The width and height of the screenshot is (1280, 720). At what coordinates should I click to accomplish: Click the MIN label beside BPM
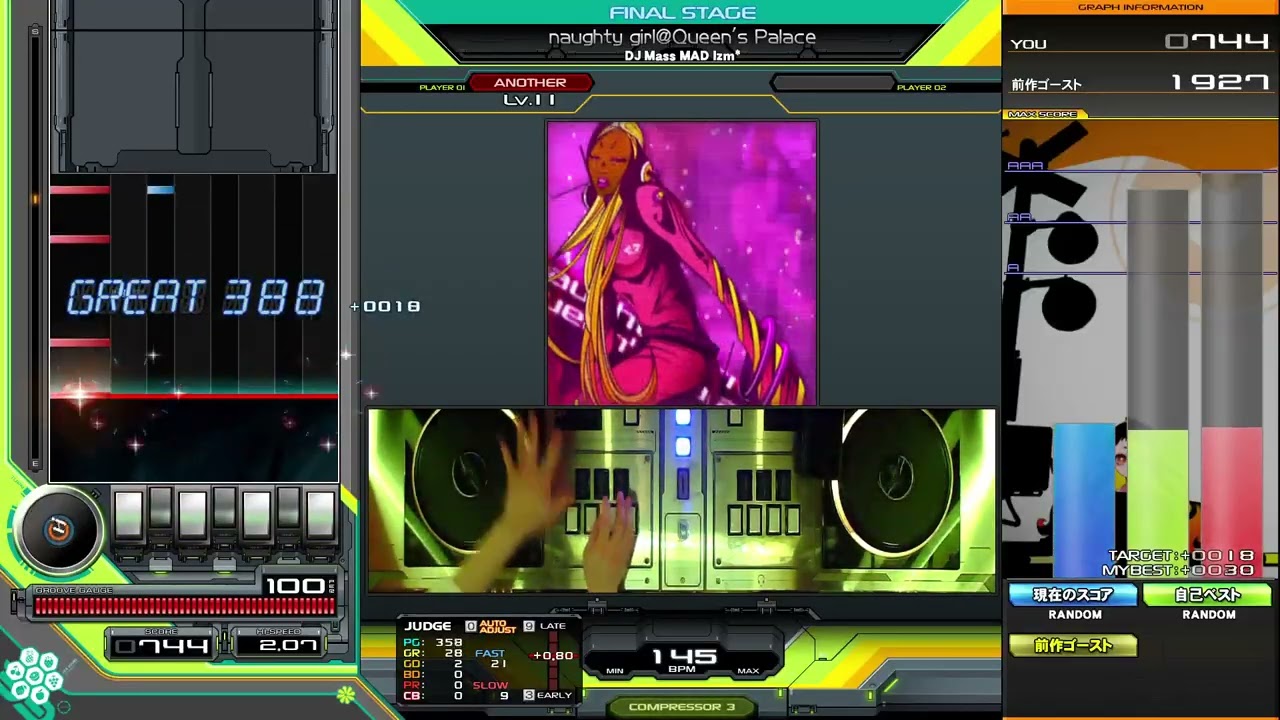tap(615, 671)
